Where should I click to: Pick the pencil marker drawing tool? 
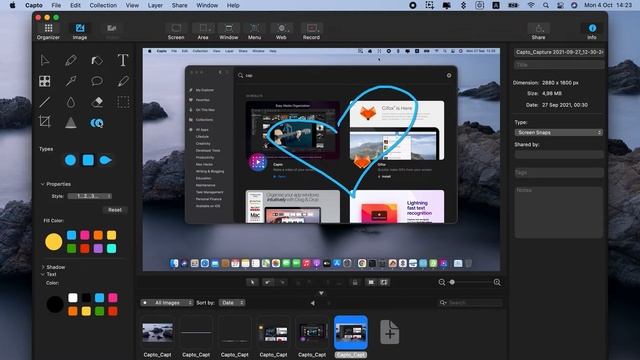71,60
